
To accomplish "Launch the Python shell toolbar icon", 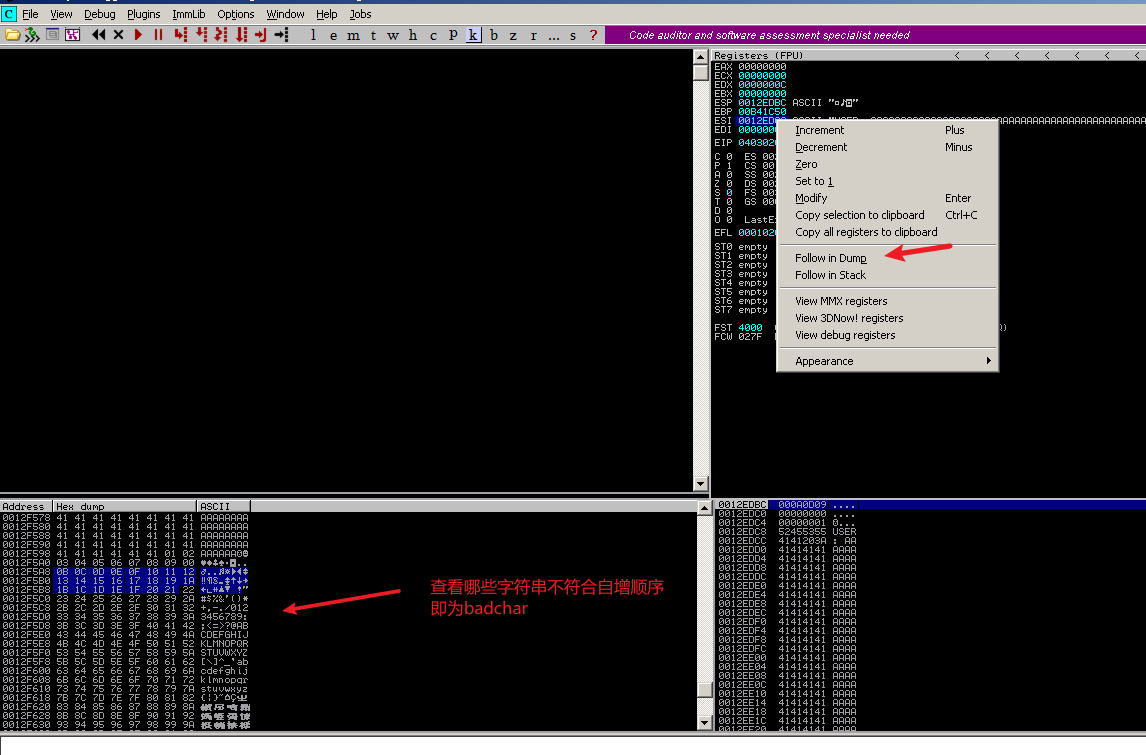I will [x=32, y=34].
